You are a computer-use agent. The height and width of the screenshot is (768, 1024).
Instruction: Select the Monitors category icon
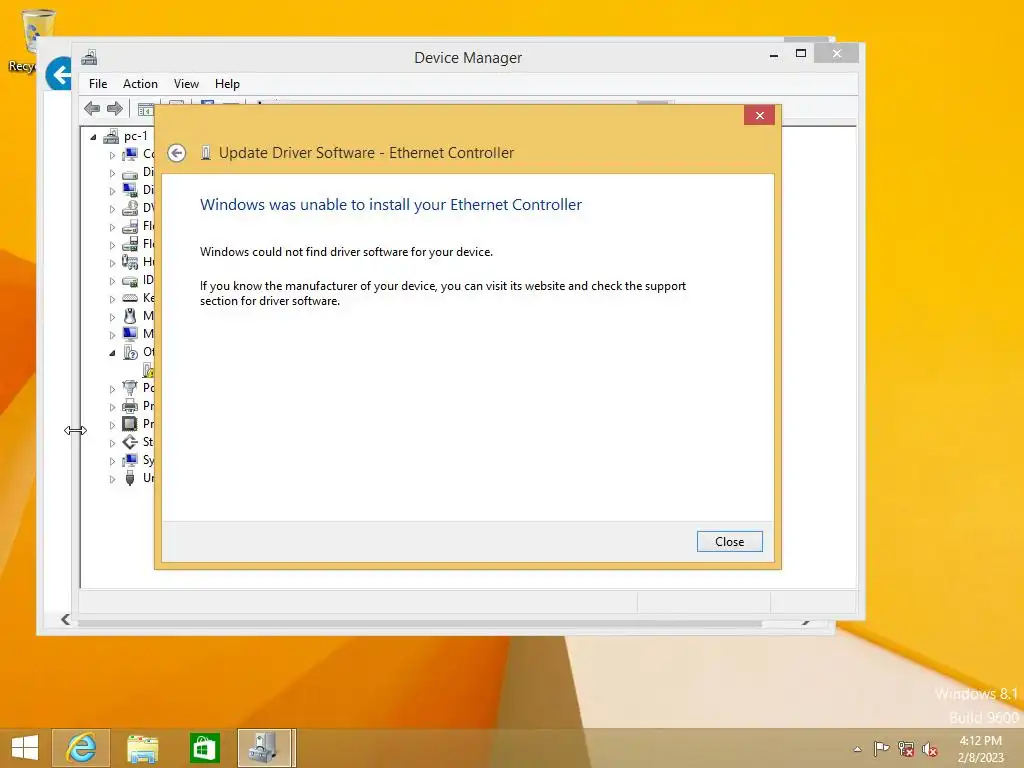130,334
